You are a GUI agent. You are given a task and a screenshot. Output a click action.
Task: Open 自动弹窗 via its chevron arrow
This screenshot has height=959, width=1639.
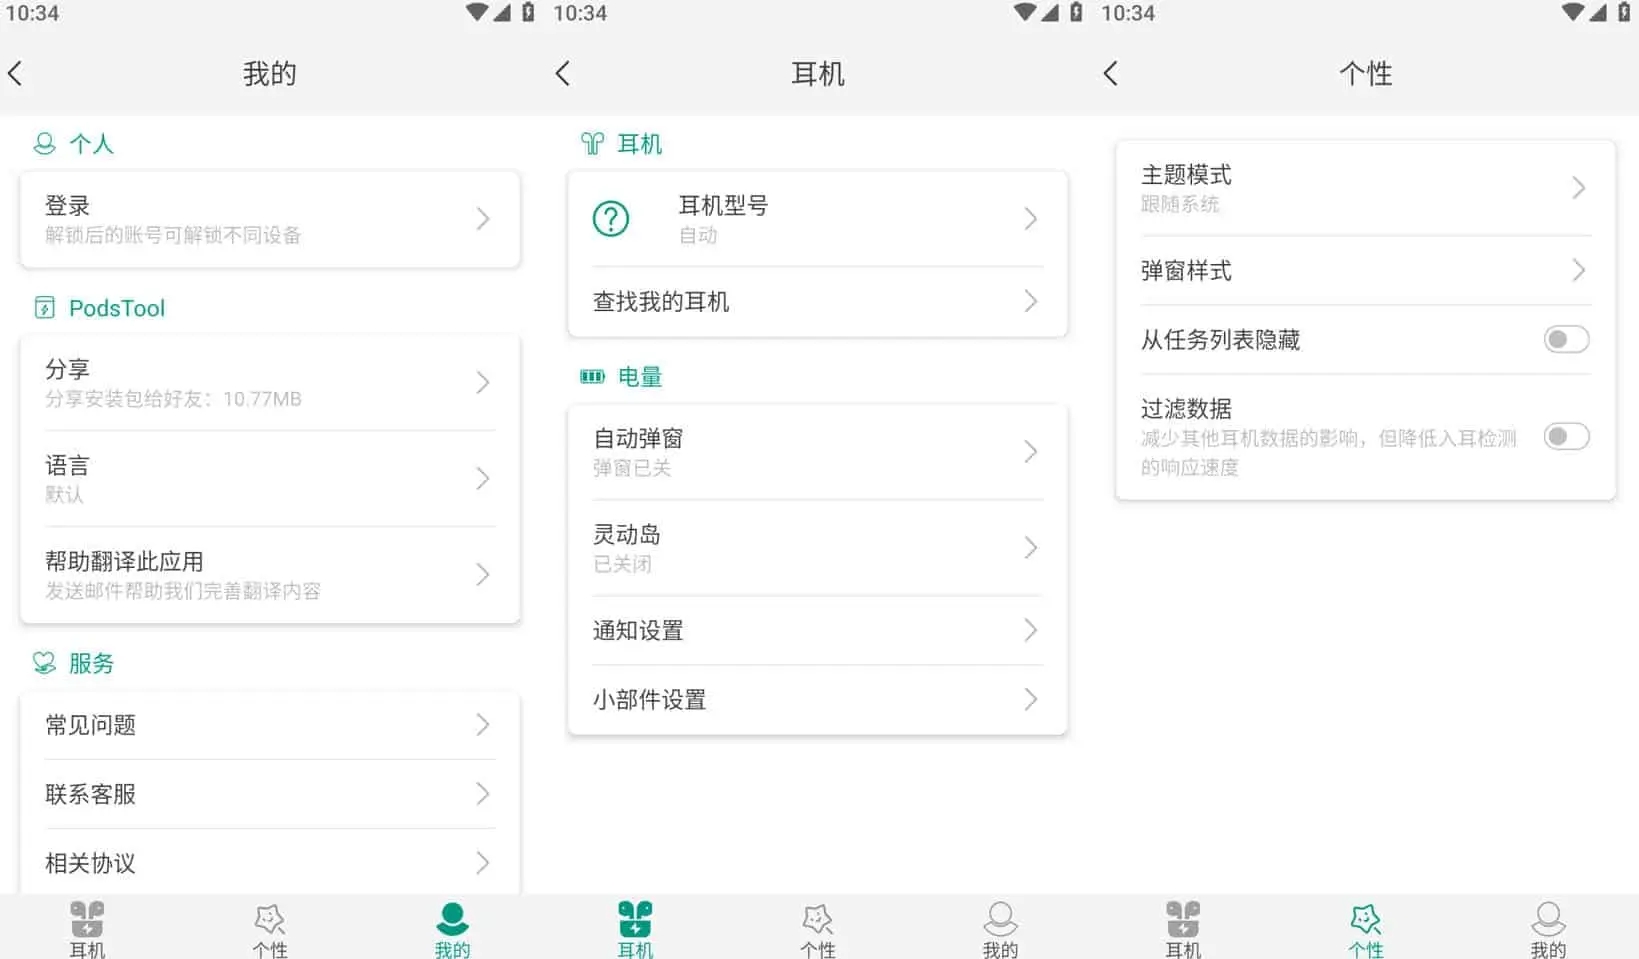click(x=1030, y=452)
